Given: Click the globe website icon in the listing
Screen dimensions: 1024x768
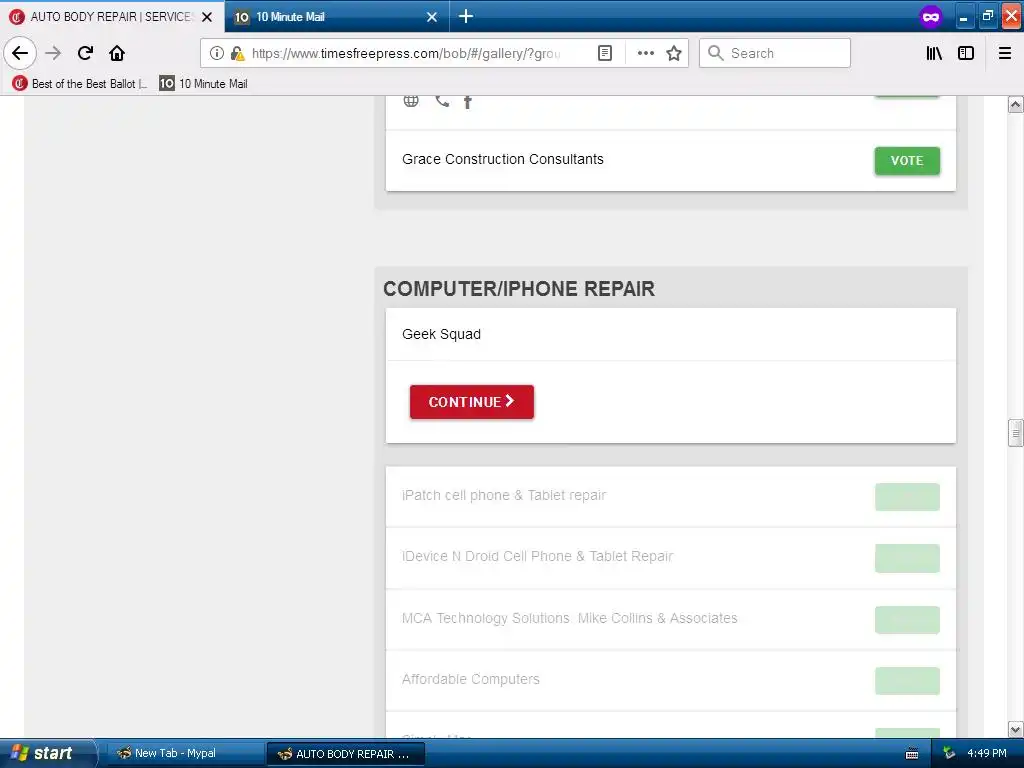Looking at the screenshot, I should [411, 101].
